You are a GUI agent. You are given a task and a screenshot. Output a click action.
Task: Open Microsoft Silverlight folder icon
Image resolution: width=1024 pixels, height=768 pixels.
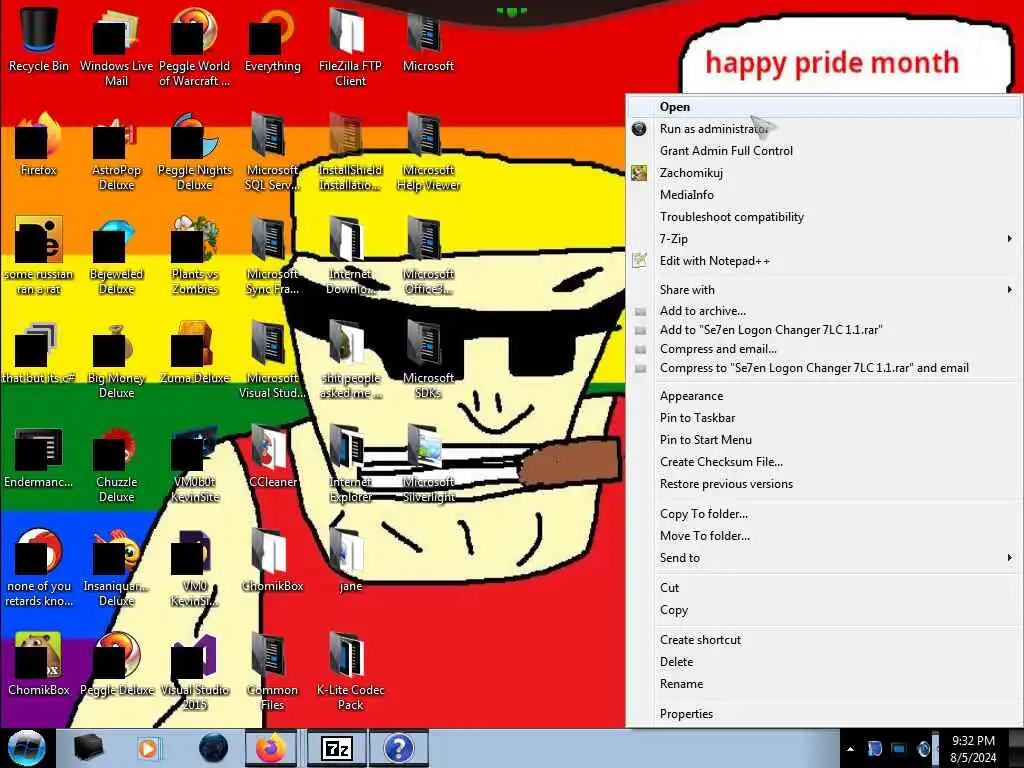point(428,464)
